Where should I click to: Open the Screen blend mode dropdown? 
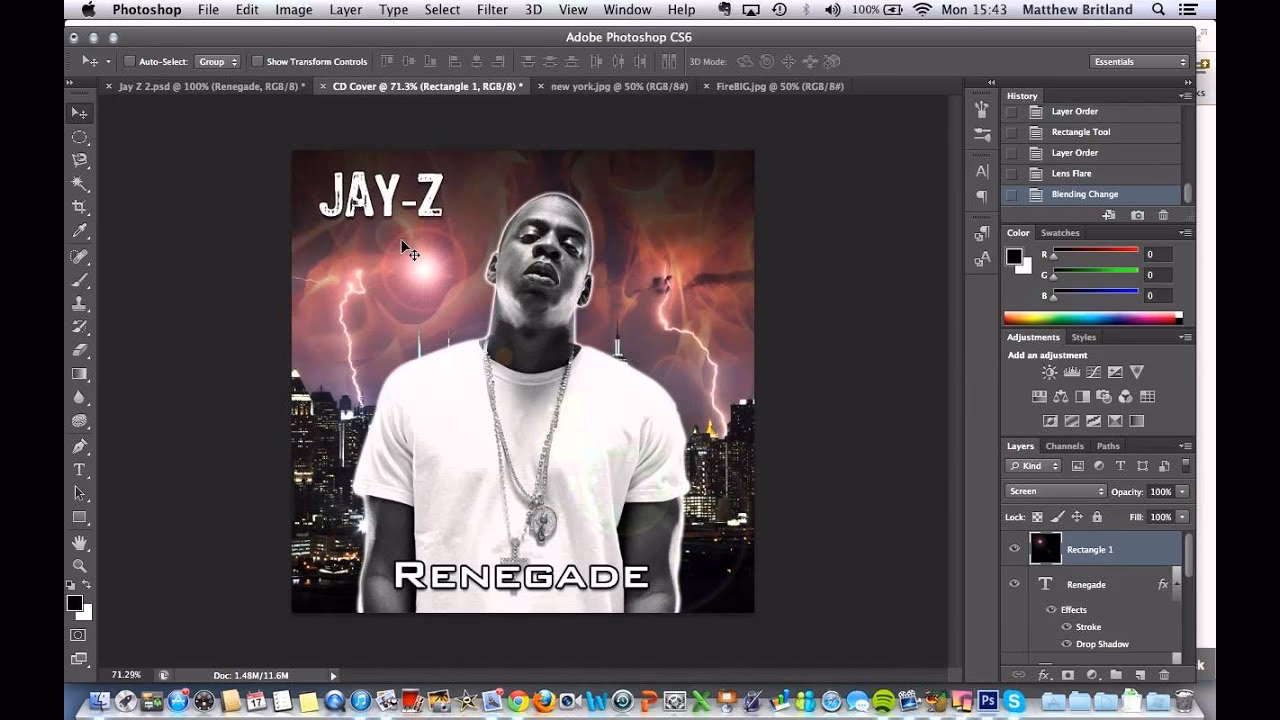1055,491
